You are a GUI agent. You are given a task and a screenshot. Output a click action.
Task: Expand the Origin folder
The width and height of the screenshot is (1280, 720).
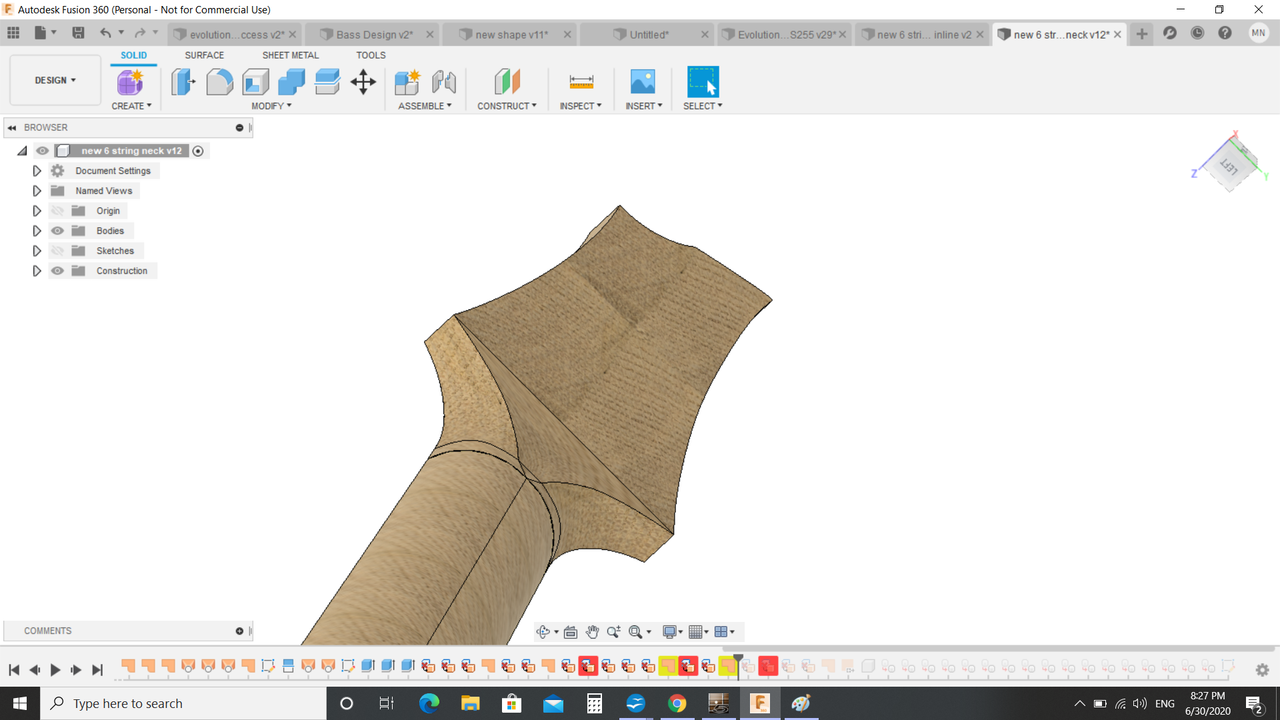(x=37, y=211)
